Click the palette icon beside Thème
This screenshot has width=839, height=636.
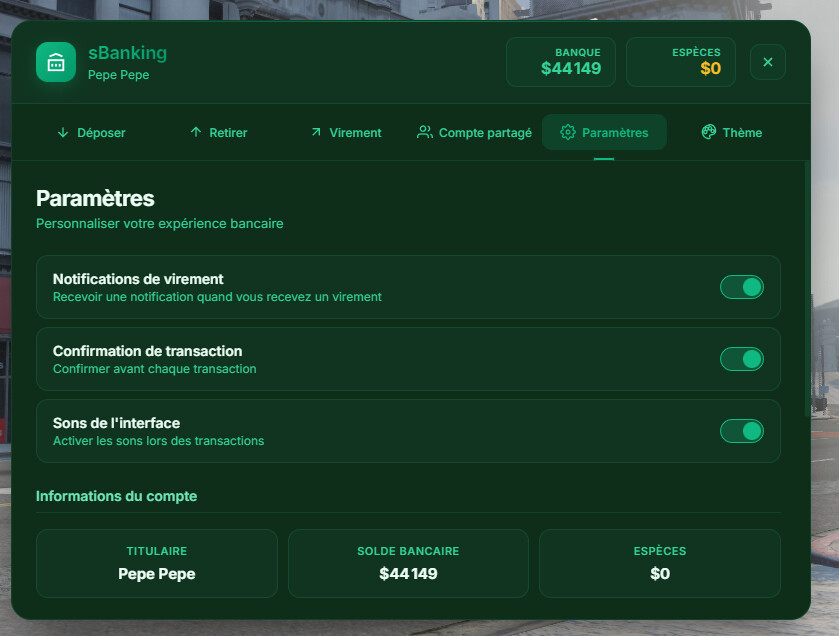[x=708, y=132]
